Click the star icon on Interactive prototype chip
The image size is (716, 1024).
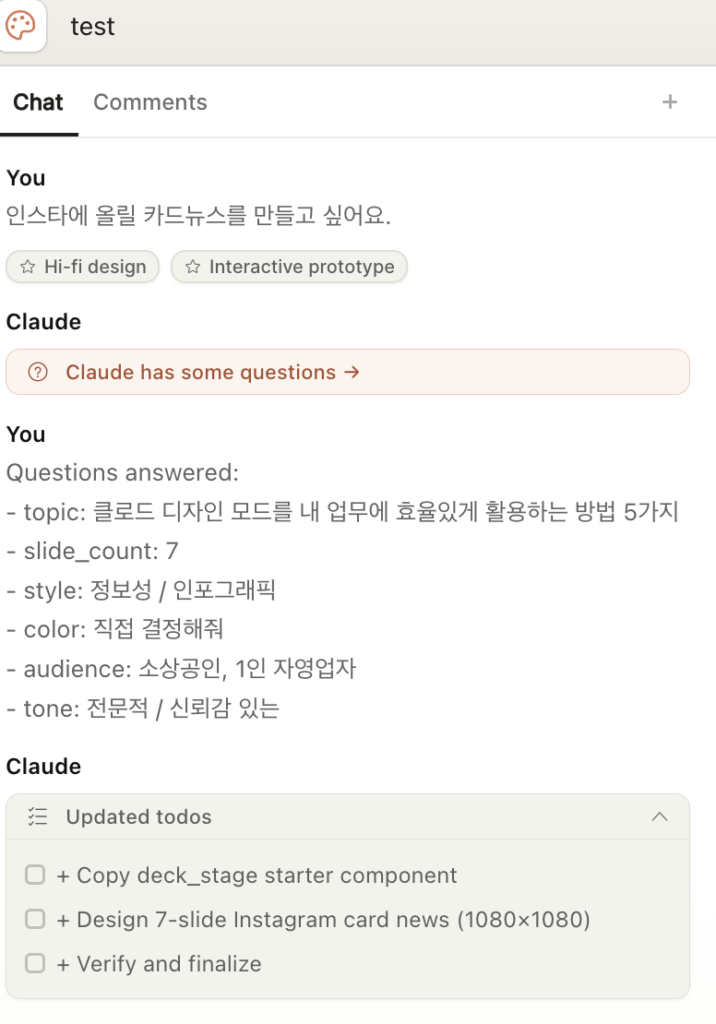click(192, 266)
